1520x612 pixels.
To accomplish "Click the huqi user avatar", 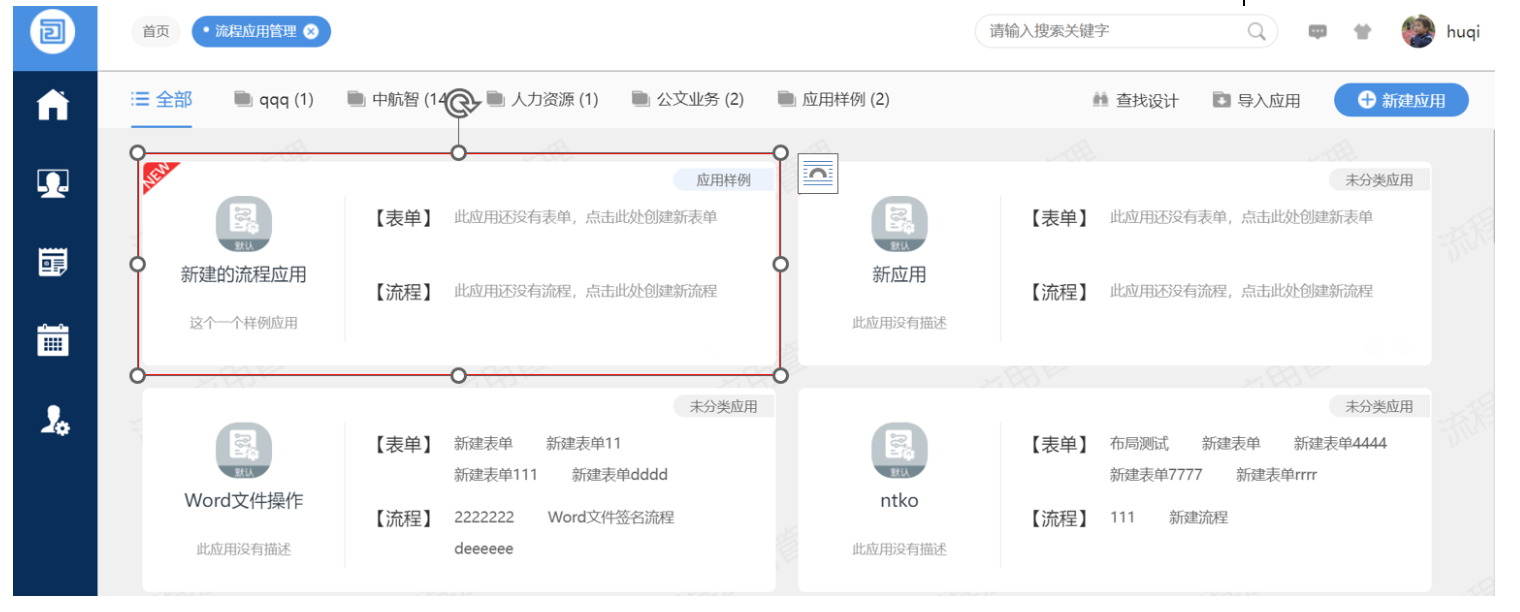I will pos(1418,31).
